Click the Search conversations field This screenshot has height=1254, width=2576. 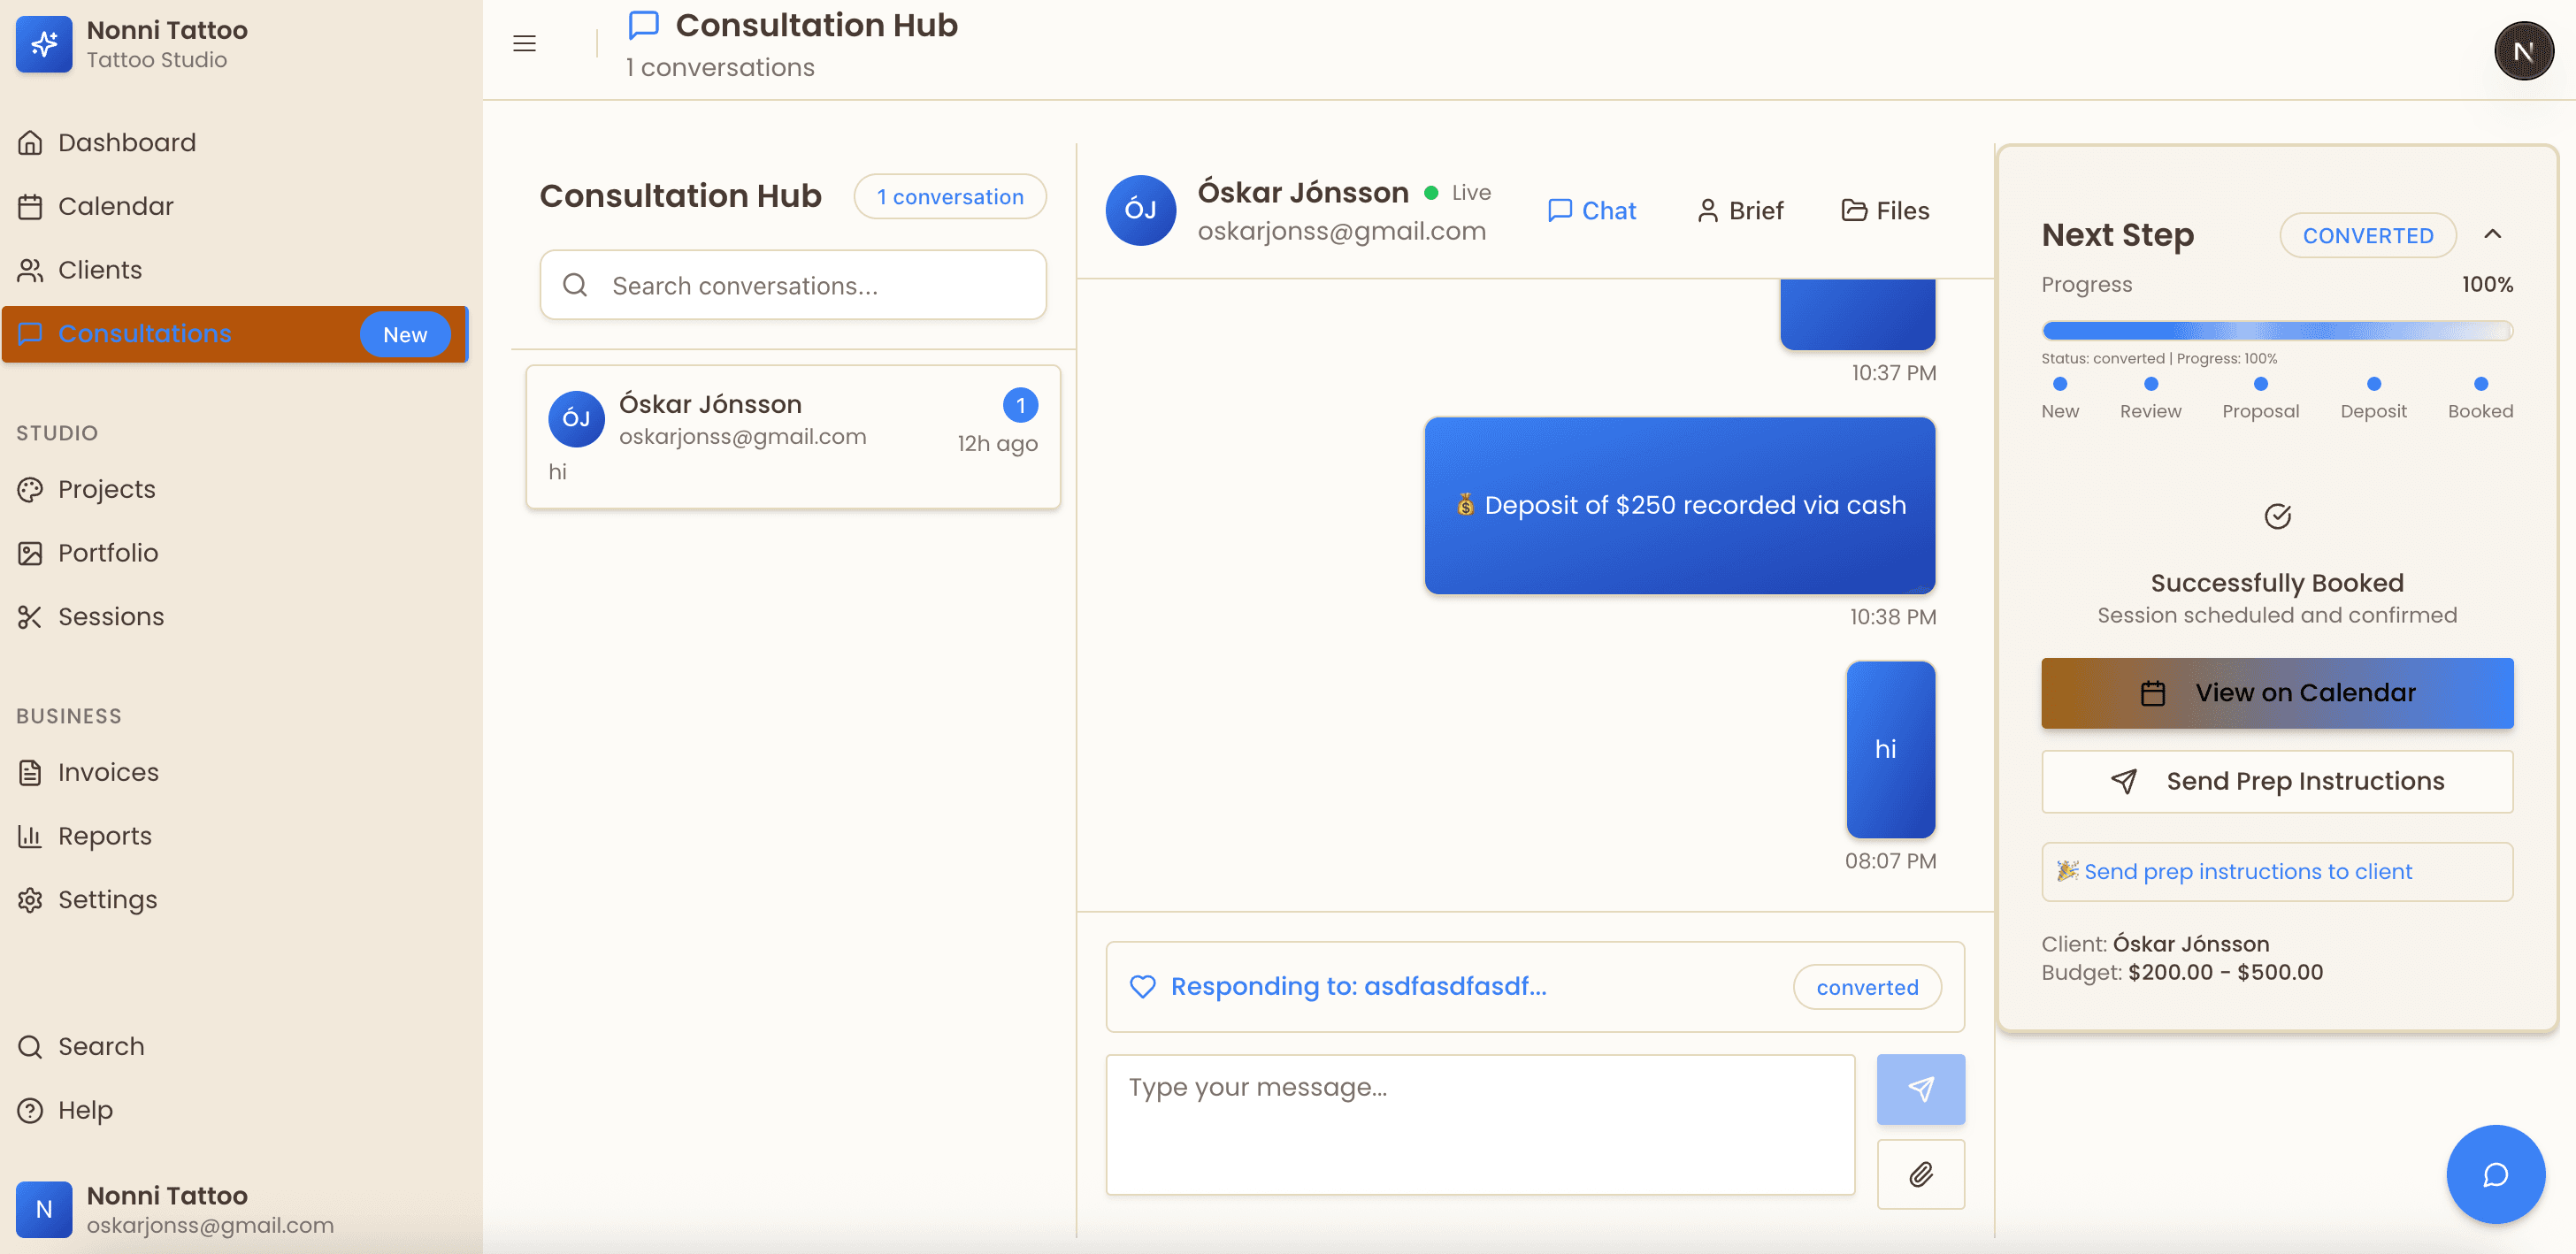793,285
